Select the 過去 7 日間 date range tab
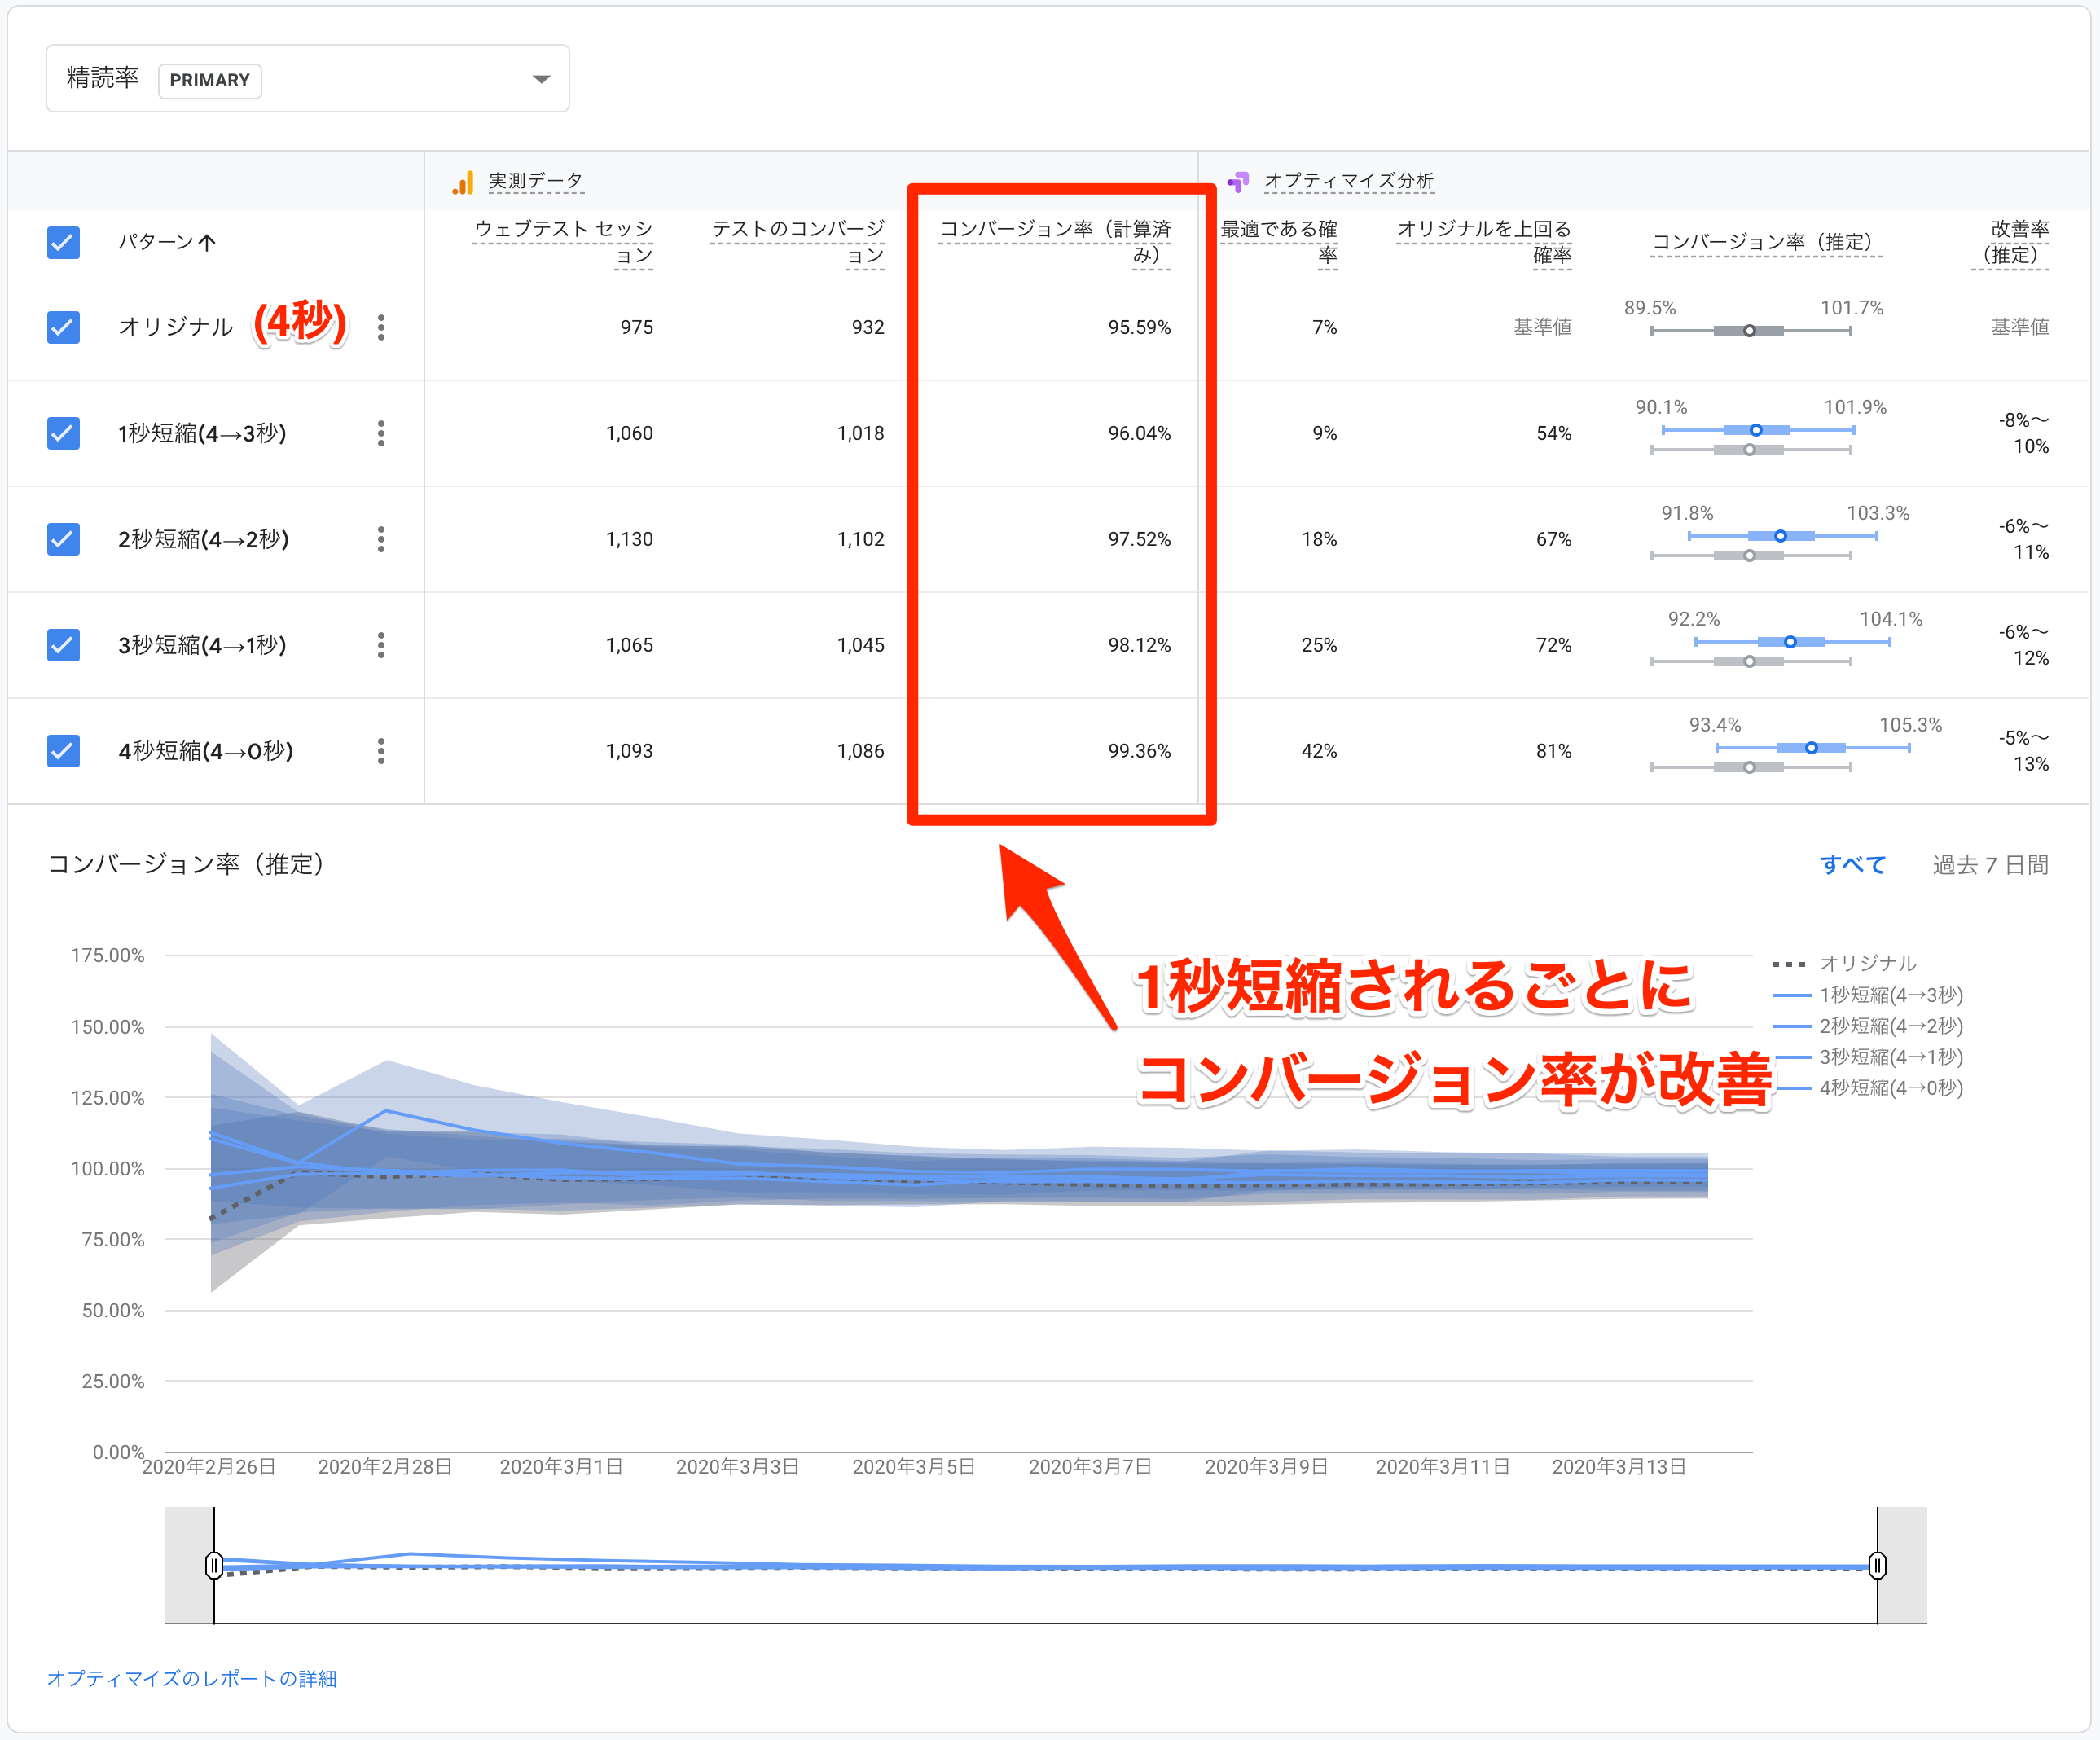This screenshot has width=2100, height=1740. [1990, 864]
